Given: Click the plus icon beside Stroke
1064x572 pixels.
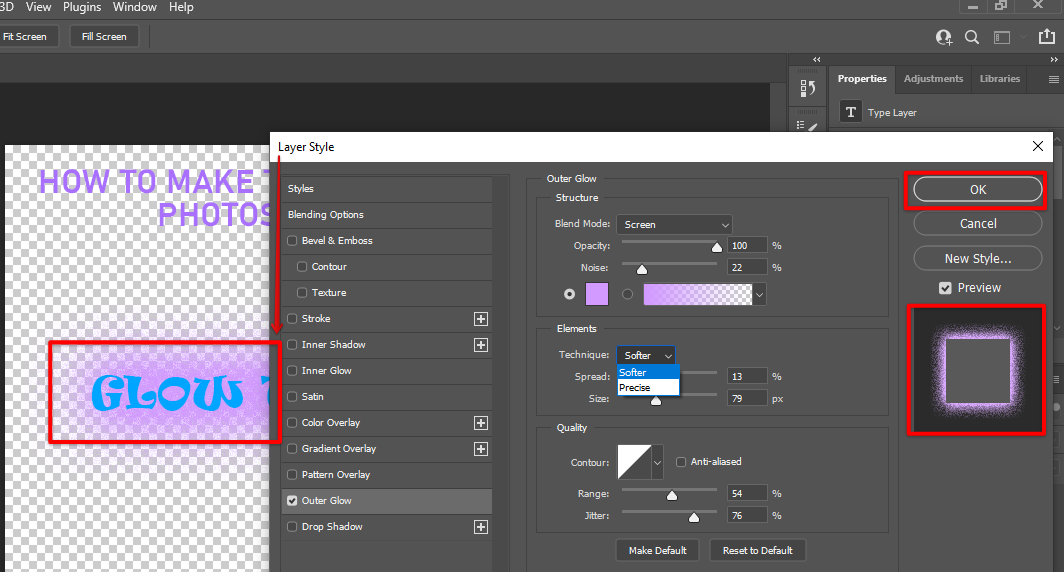Looking at the screenshot, I should (x=481, y=319).
